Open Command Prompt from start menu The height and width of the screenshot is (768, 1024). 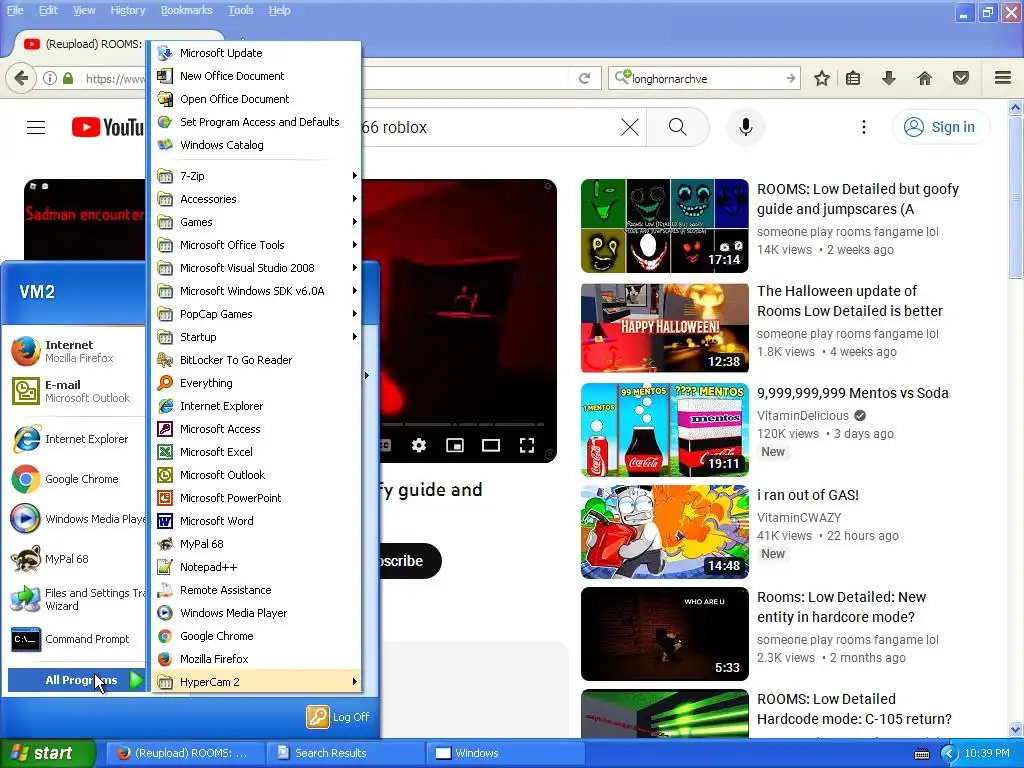click(76, 639)
